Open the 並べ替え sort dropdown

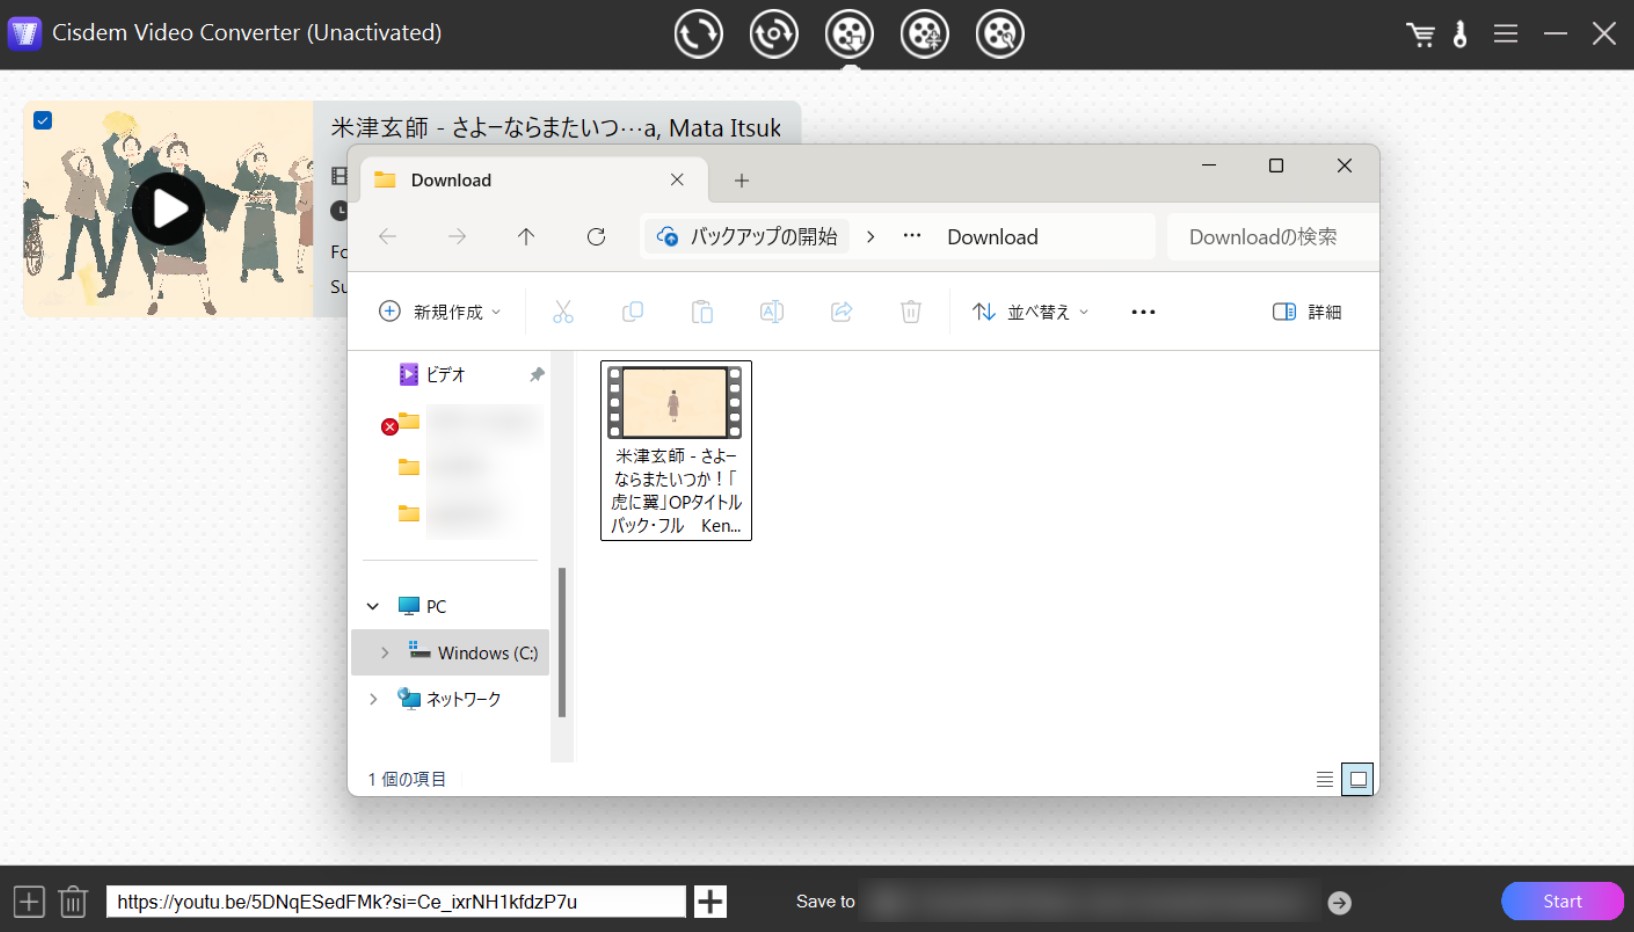point(1030,312)
